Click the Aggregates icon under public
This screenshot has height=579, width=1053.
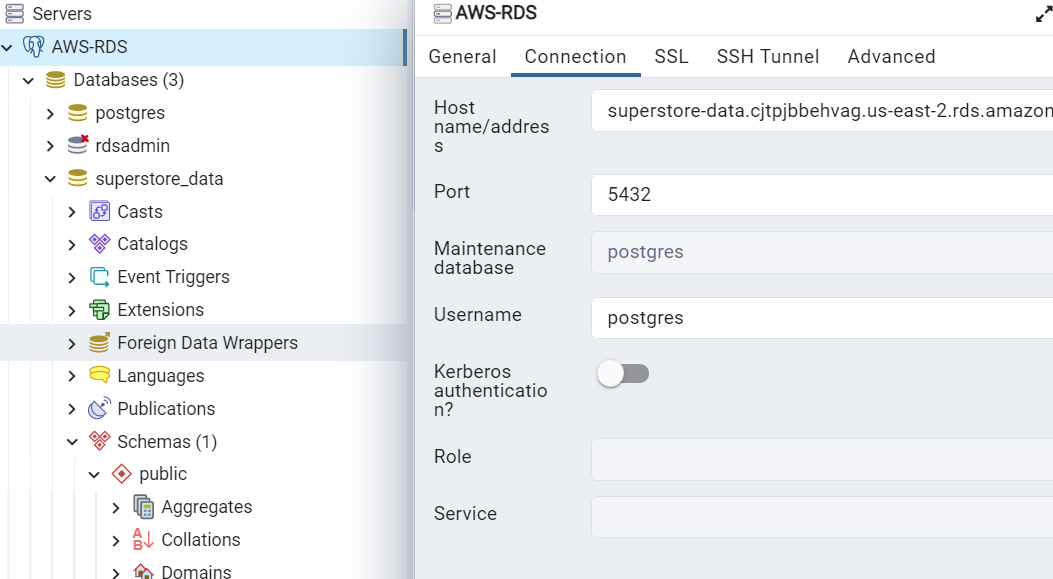144,507
